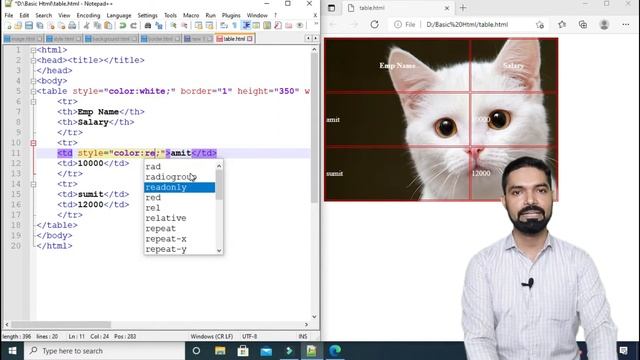Open the Macro menu
This screenshot has height=360, width=640.
tap(191, 15)
